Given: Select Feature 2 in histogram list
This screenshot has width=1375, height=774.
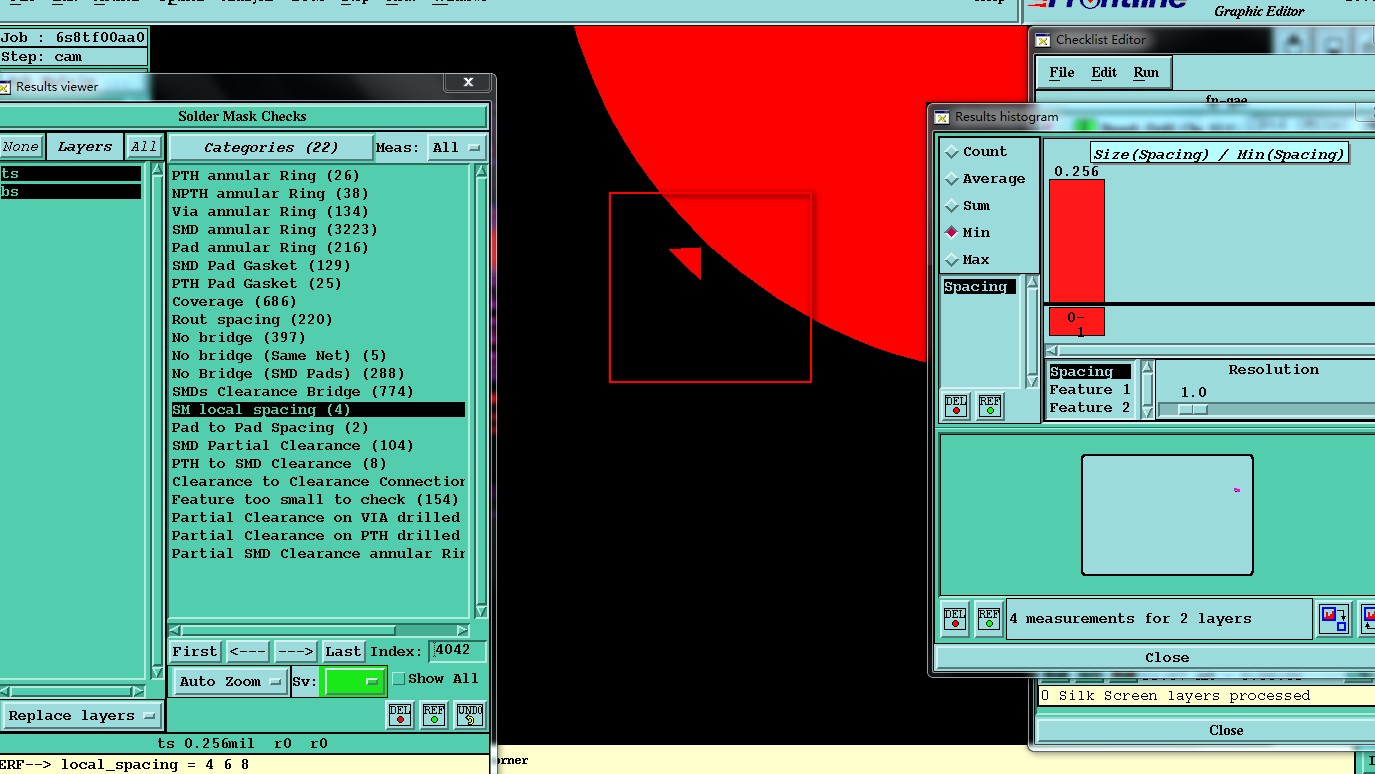Looking at the screenshot, I should [x=1090, y=408].
